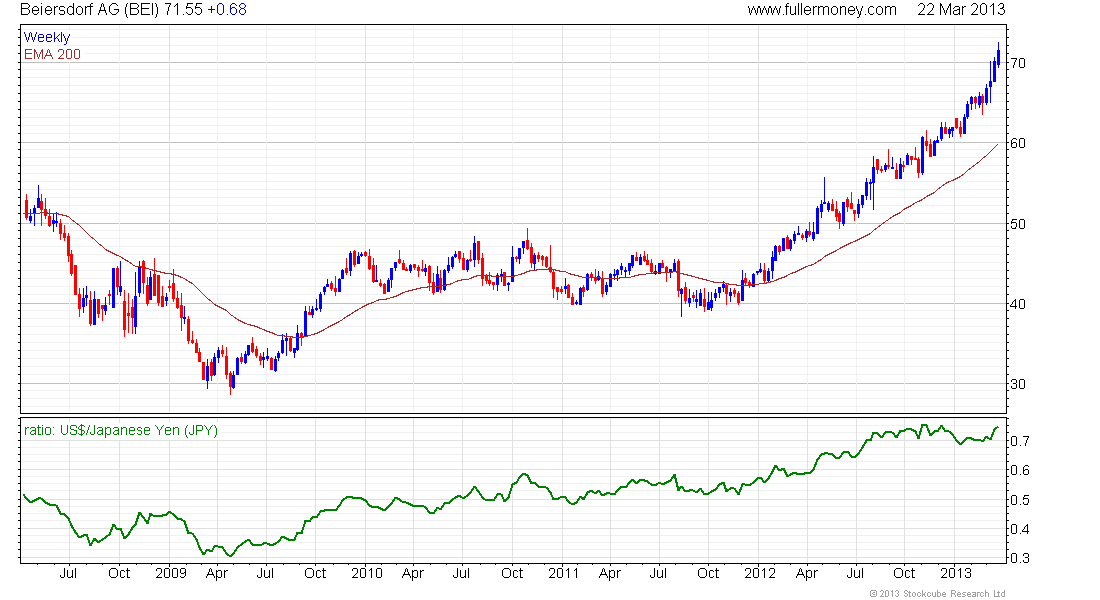Select the Weekly period label
This screenshot has height=600, width=1100.
47,37
